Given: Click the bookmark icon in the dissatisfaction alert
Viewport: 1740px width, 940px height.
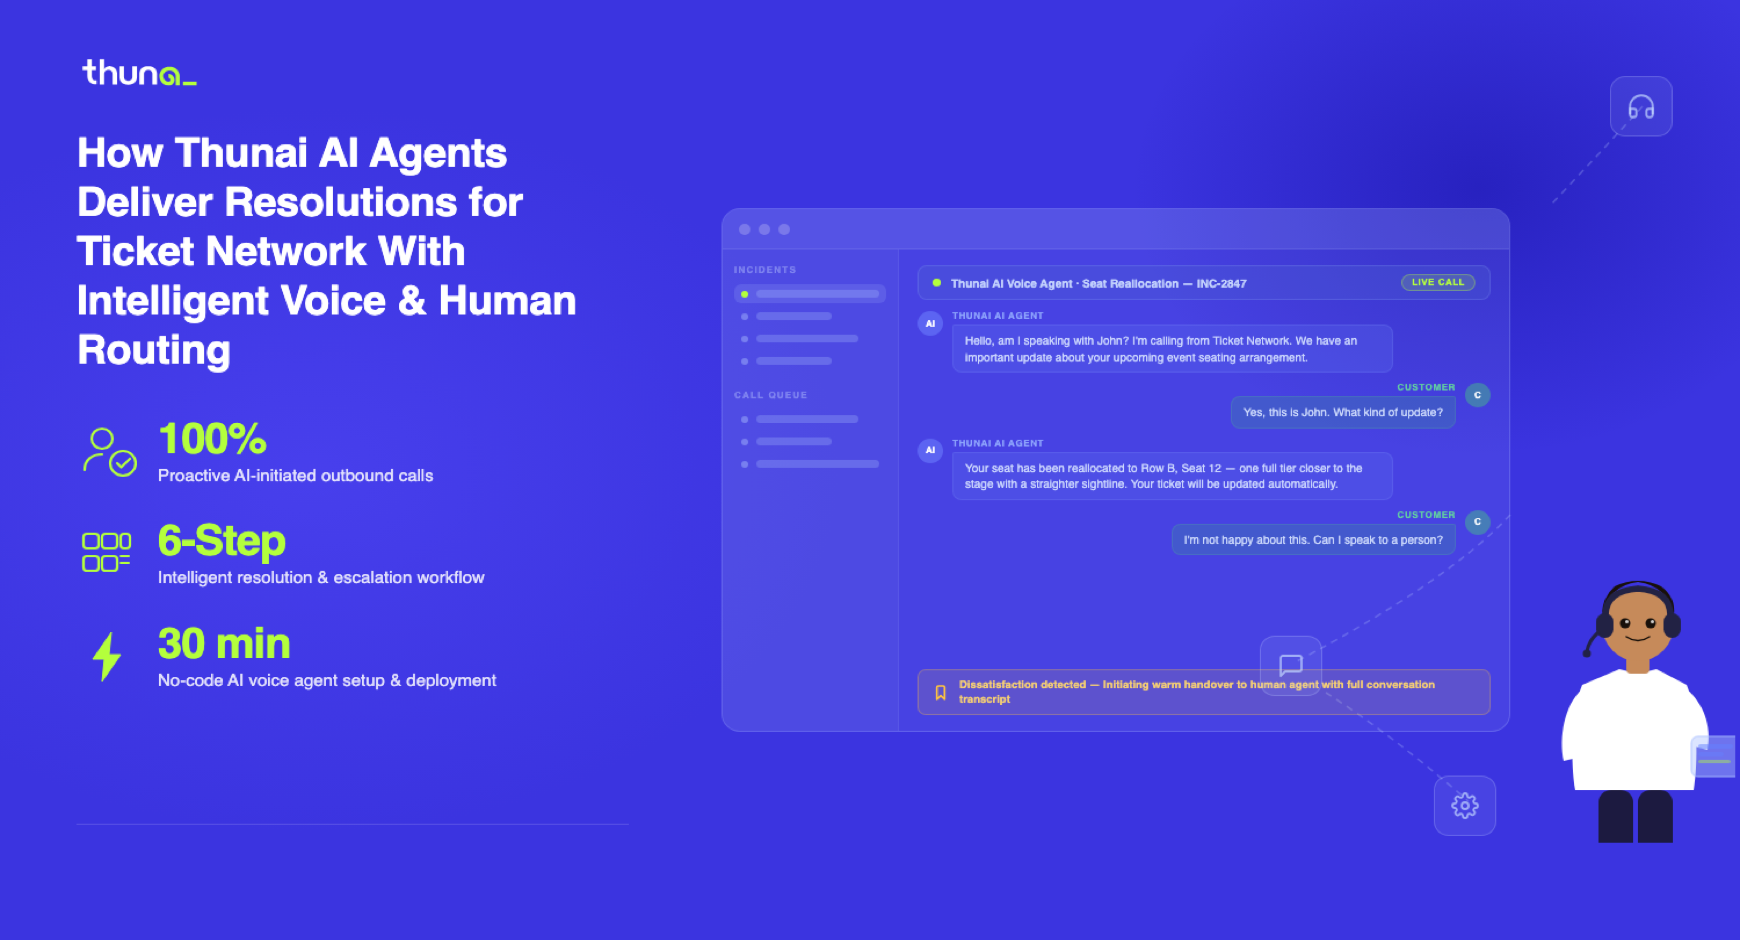Looking at the screenshot, I should pyautogui.click(x=940, y=692).
